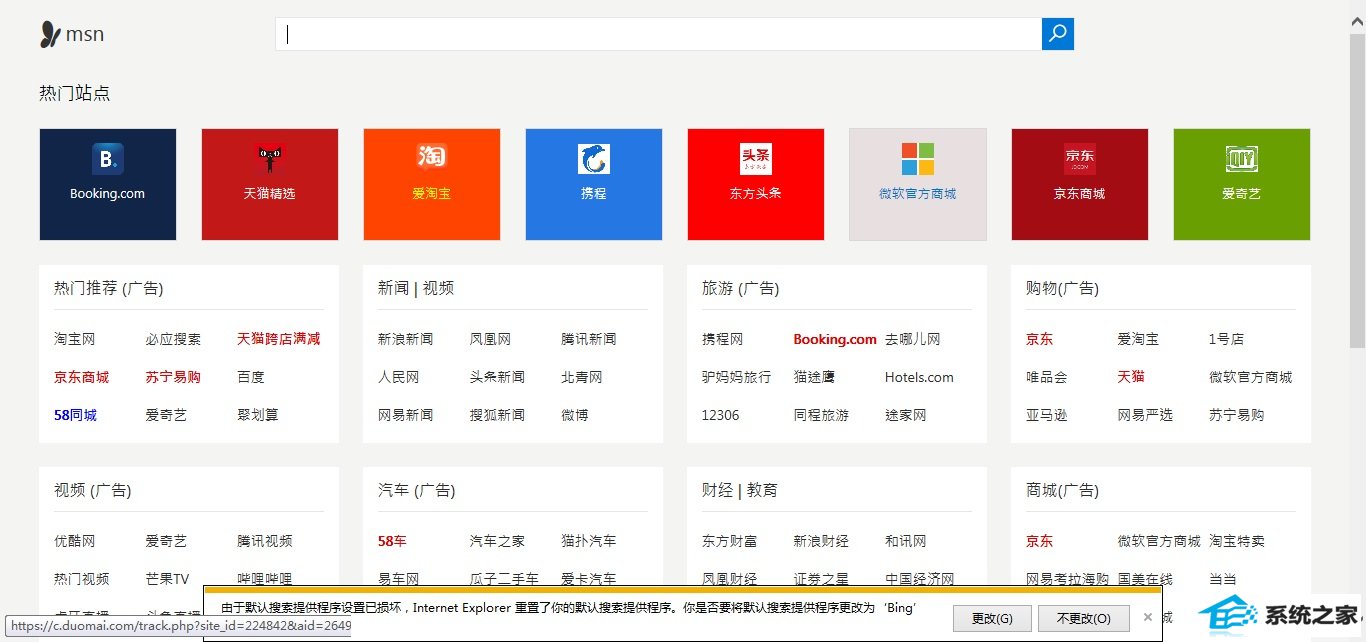The width and height of the screenshot is (1366, 642).
Task: Open 新浪新闻 link
Action: [x=406, y=339]
